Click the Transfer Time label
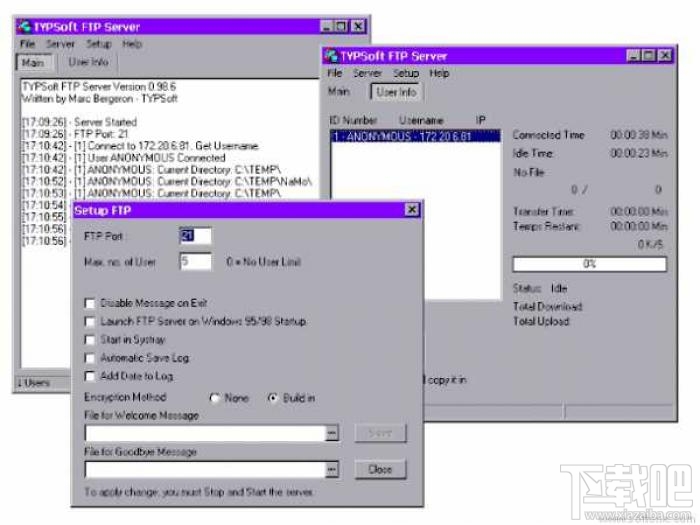The image size is (700, 525). coord(543,211)
